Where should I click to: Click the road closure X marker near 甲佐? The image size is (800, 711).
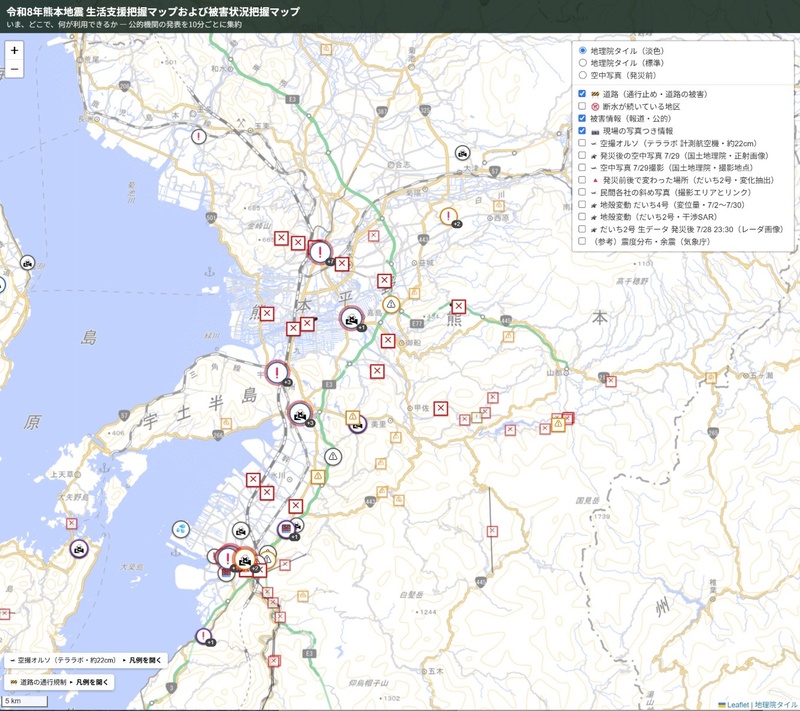tap(441, 408)
